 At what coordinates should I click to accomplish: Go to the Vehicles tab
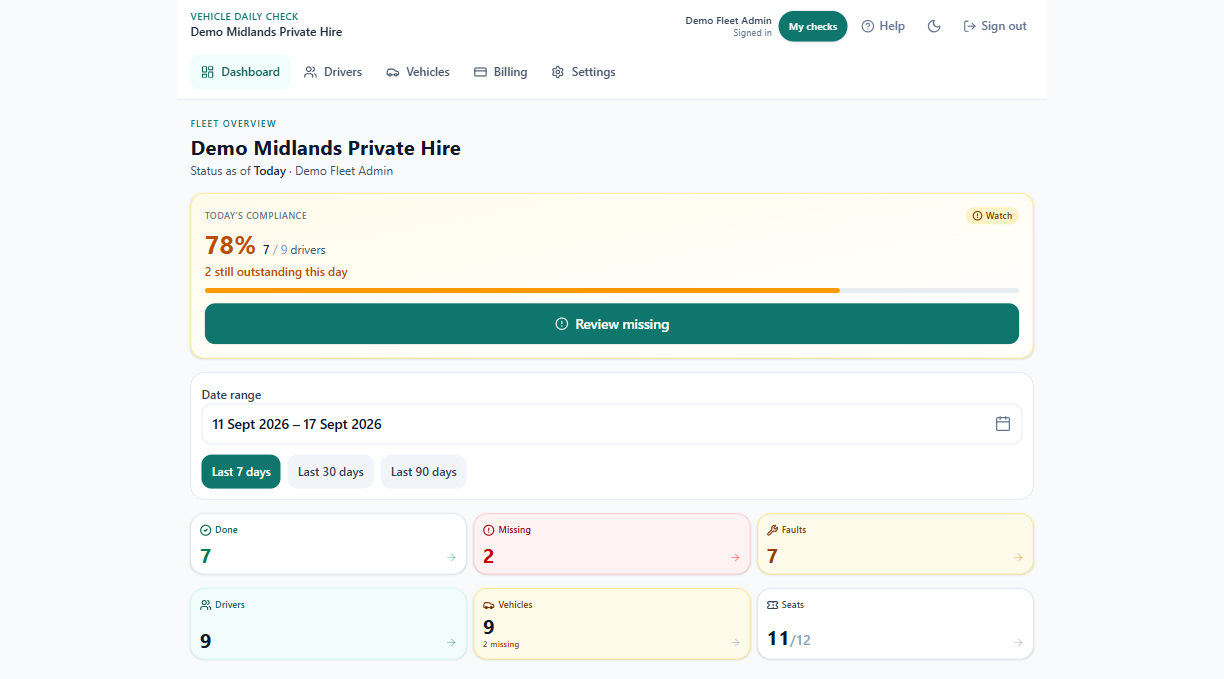pos(418,72)
